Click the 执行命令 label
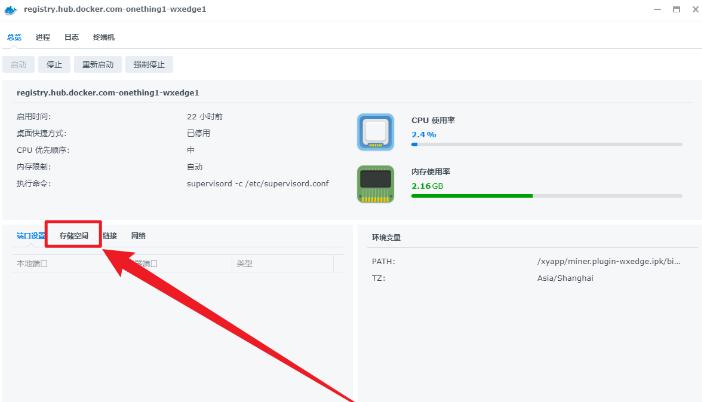The image size is (702, 402). 34,184
